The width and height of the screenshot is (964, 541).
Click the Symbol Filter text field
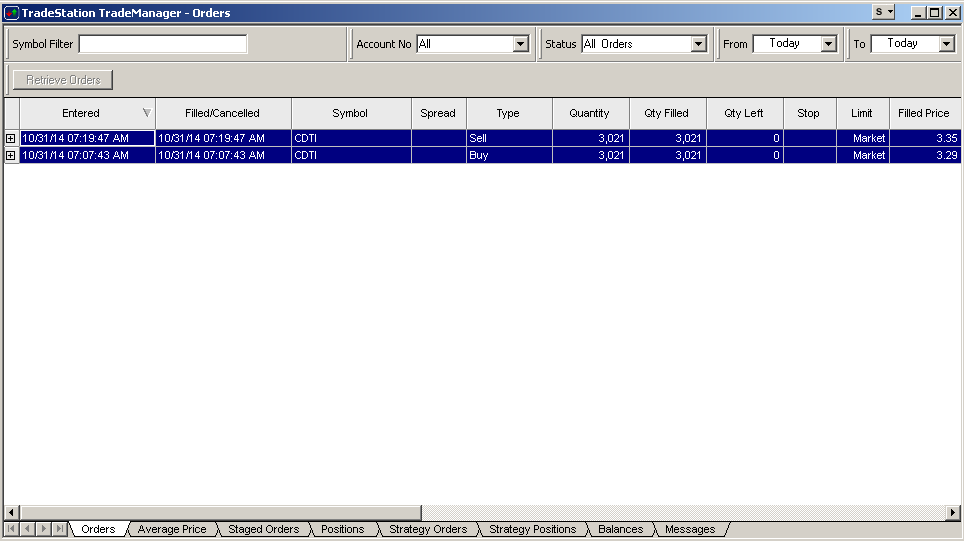162,44
